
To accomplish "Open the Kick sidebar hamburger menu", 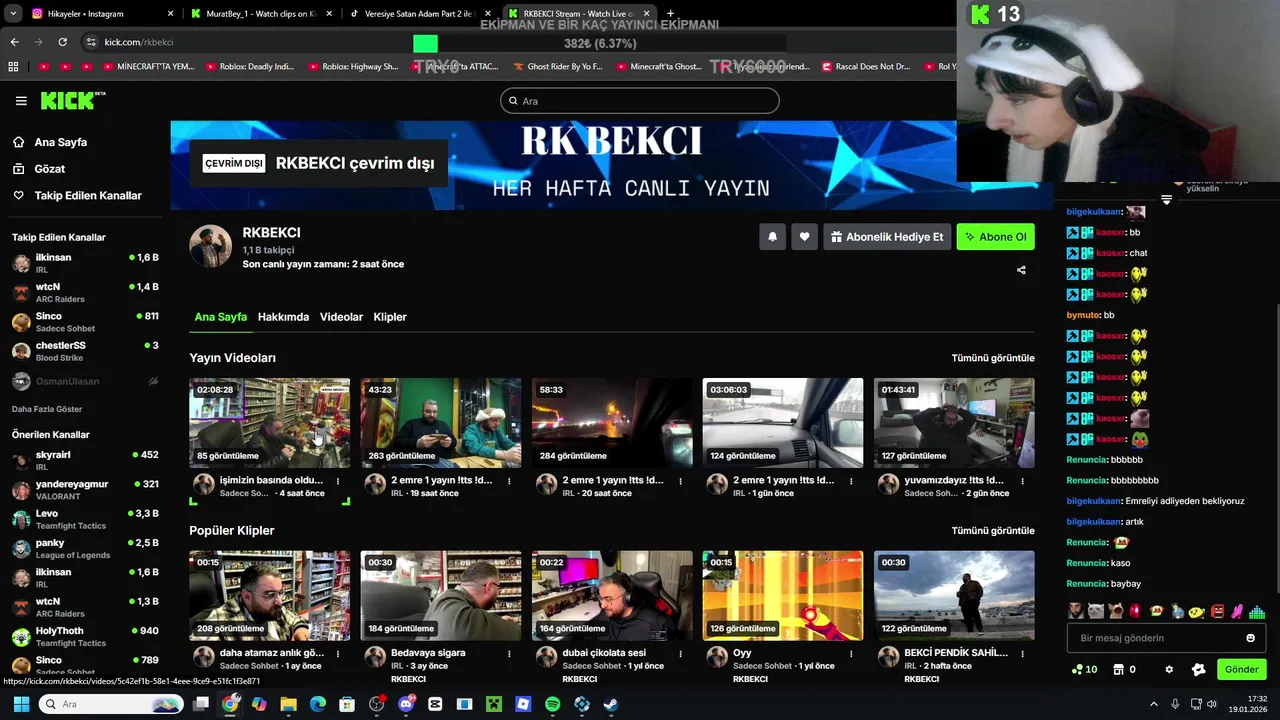I will pos(21,101).
